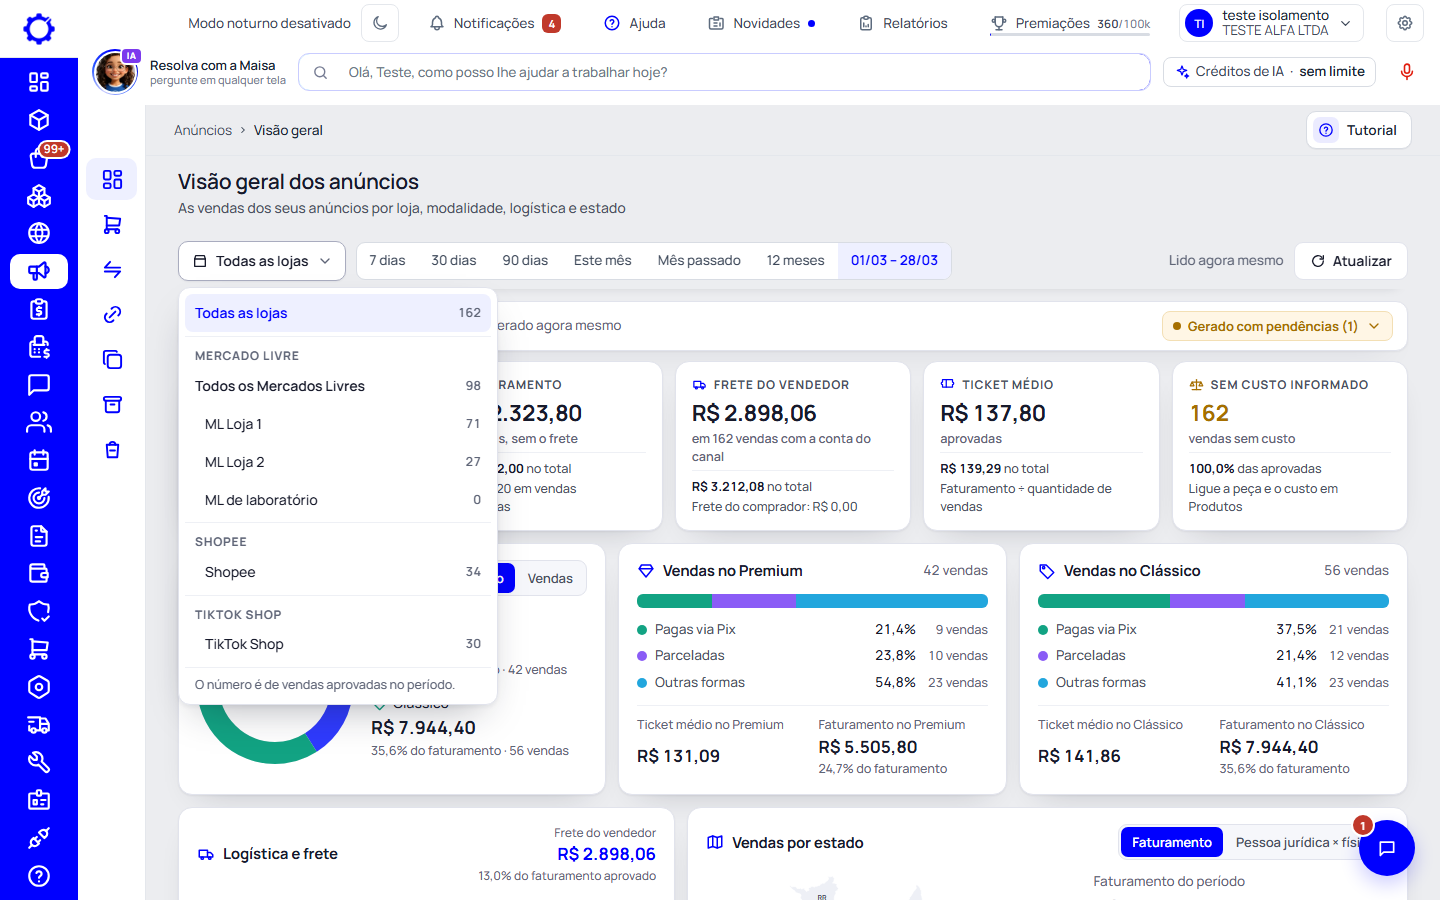Click the red microphone icon
Image resolution: width=1440 pixels, height=900 pixels.
(x=1407, y=72)
